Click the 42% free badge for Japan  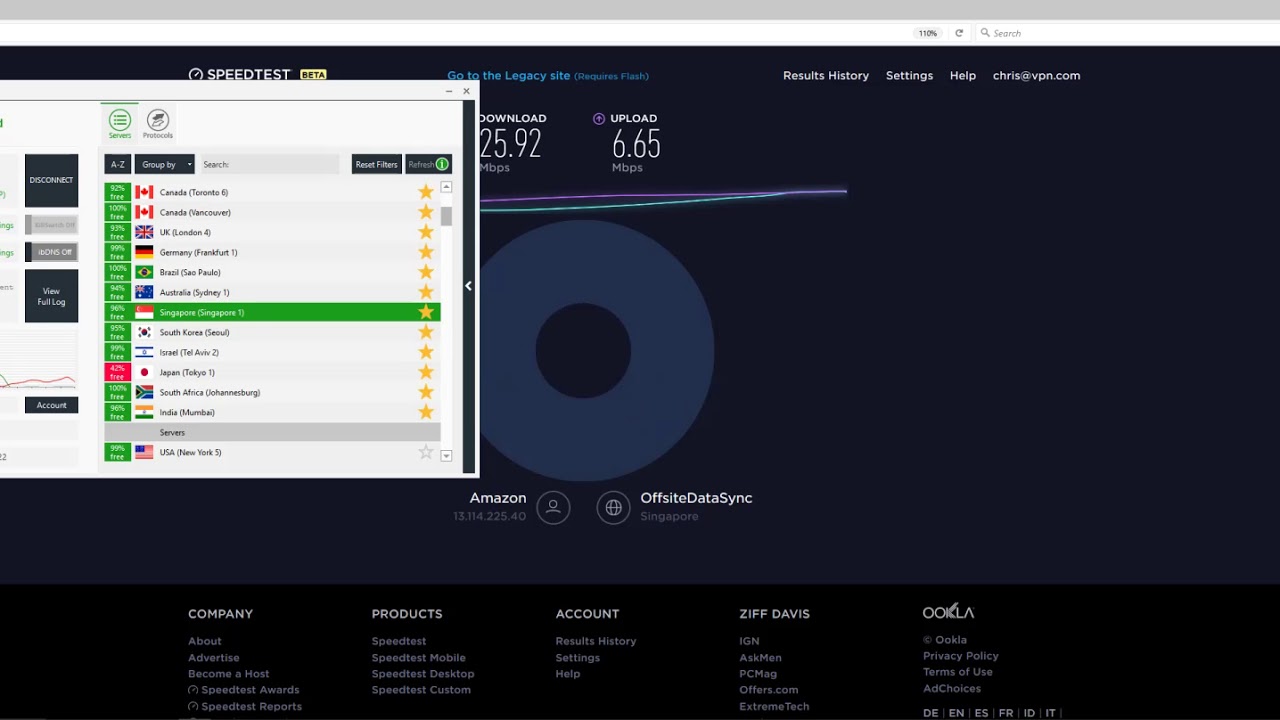117,372
